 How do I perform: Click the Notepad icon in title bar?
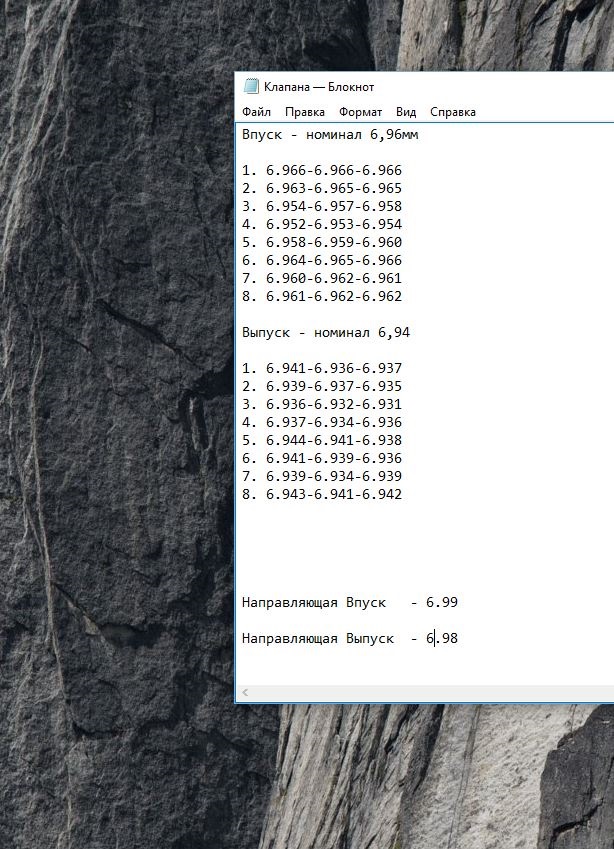(x=251, y=87)
